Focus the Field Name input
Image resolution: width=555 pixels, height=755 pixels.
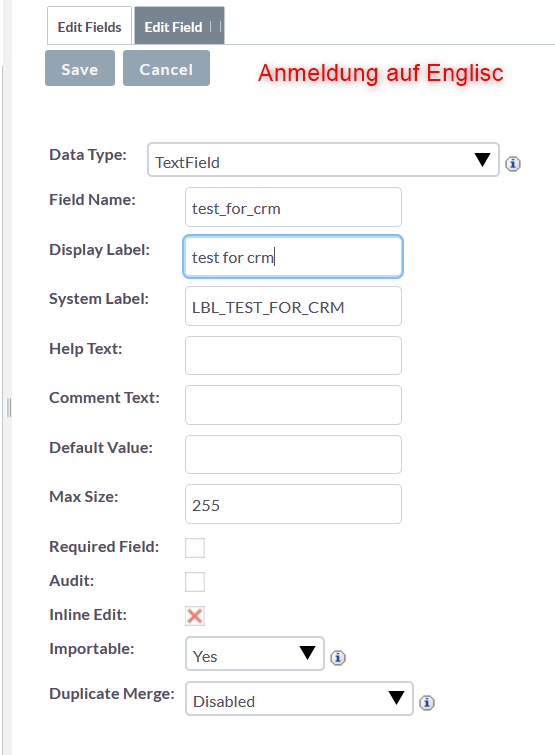pyautogui.click(x=293, y=207)
